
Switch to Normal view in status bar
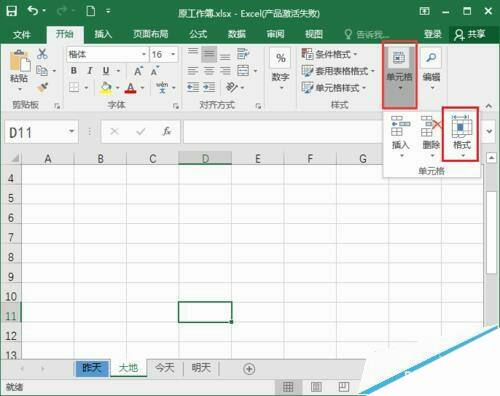click(288, 387)
